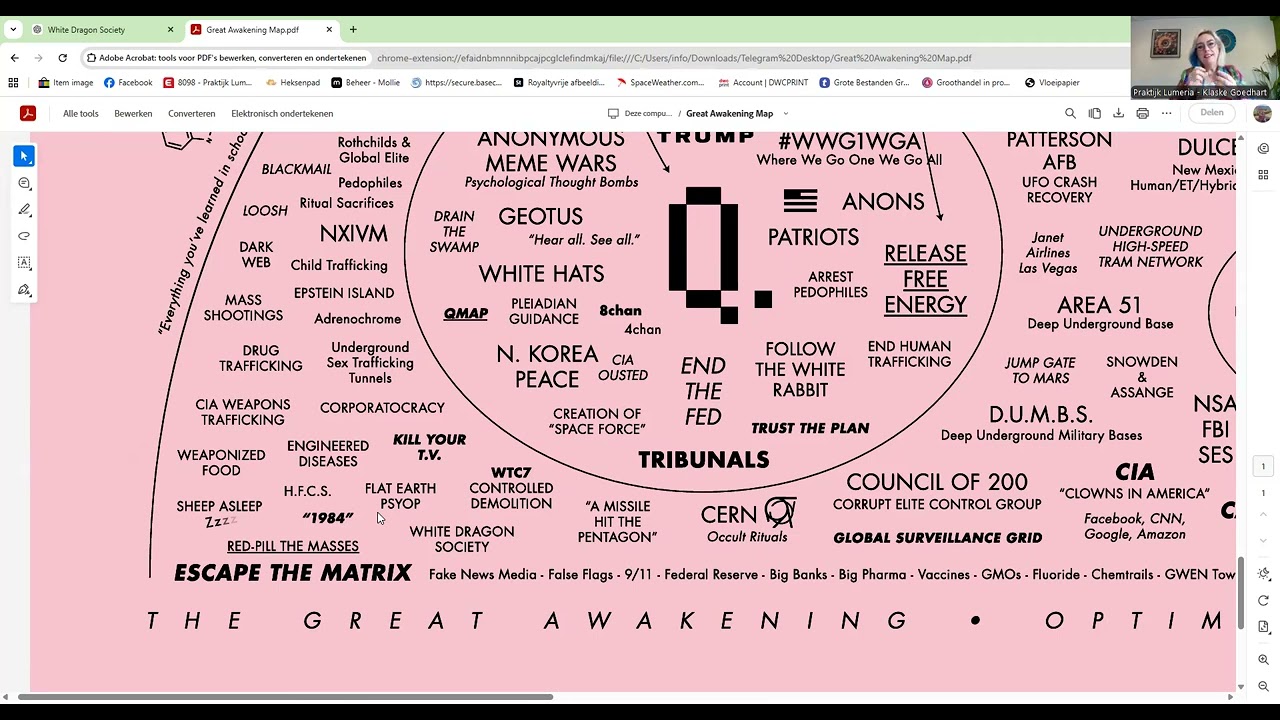Viewport: 1280px width, 720px height.
Task: Select the add text box tool
Action: click(x=24, y=263)
